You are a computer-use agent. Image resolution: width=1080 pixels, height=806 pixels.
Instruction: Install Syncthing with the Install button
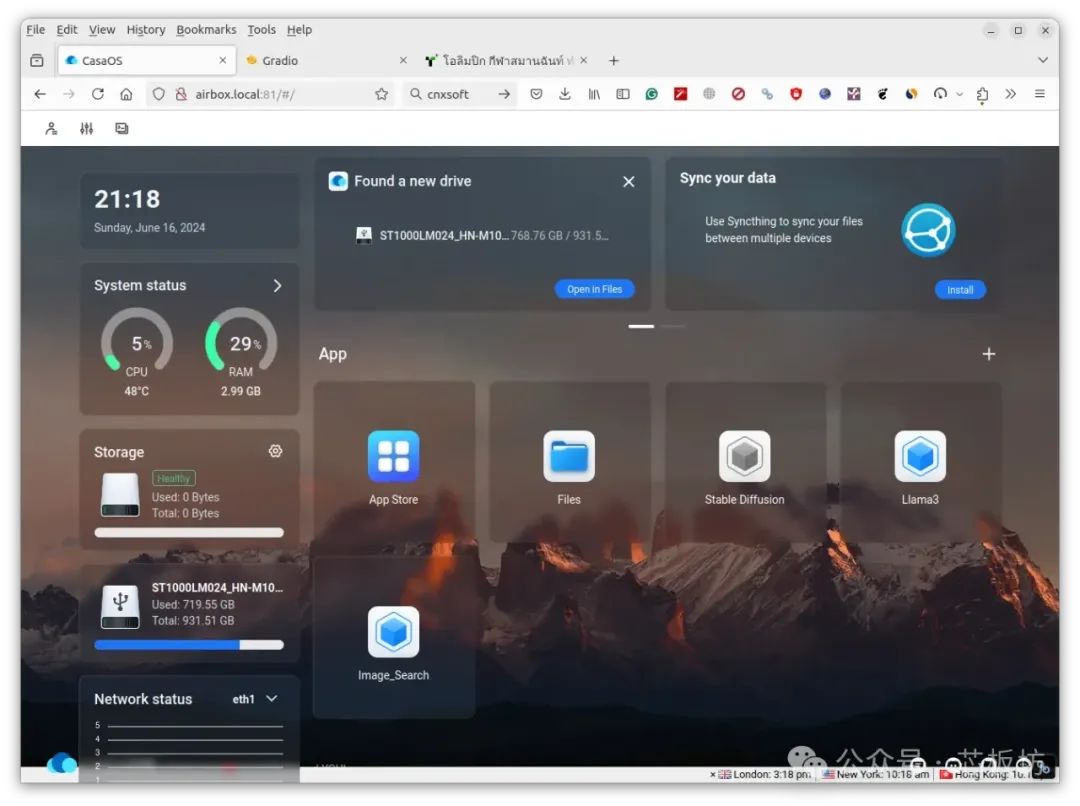tap(960, 290)
